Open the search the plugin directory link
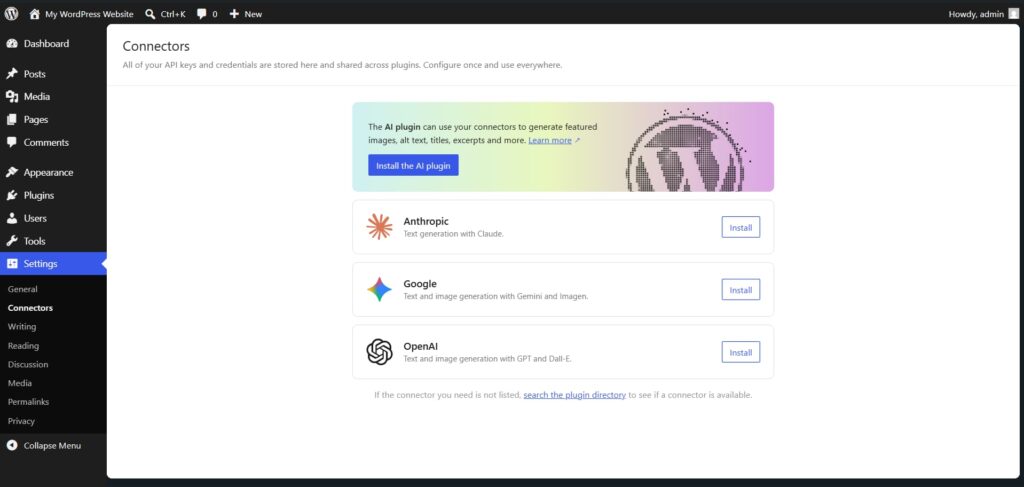1024x487 pixels. pyautogui.click(x=574, y=395)
